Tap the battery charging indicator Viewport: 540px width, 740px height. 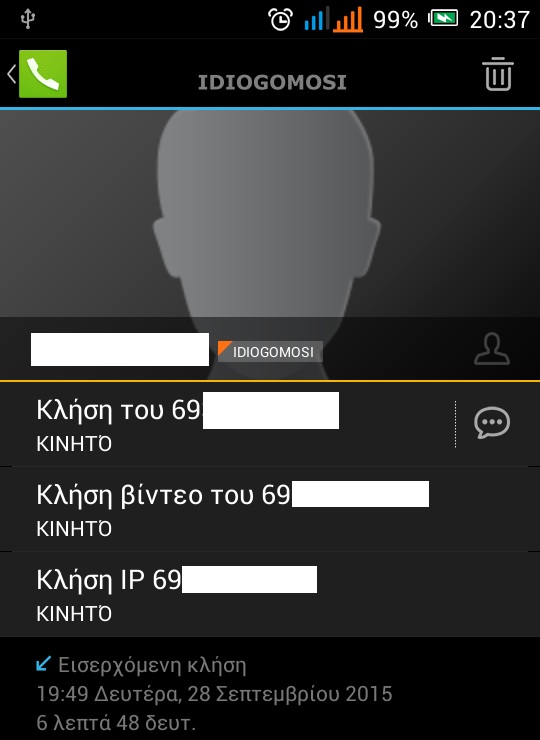coord(443,19)
